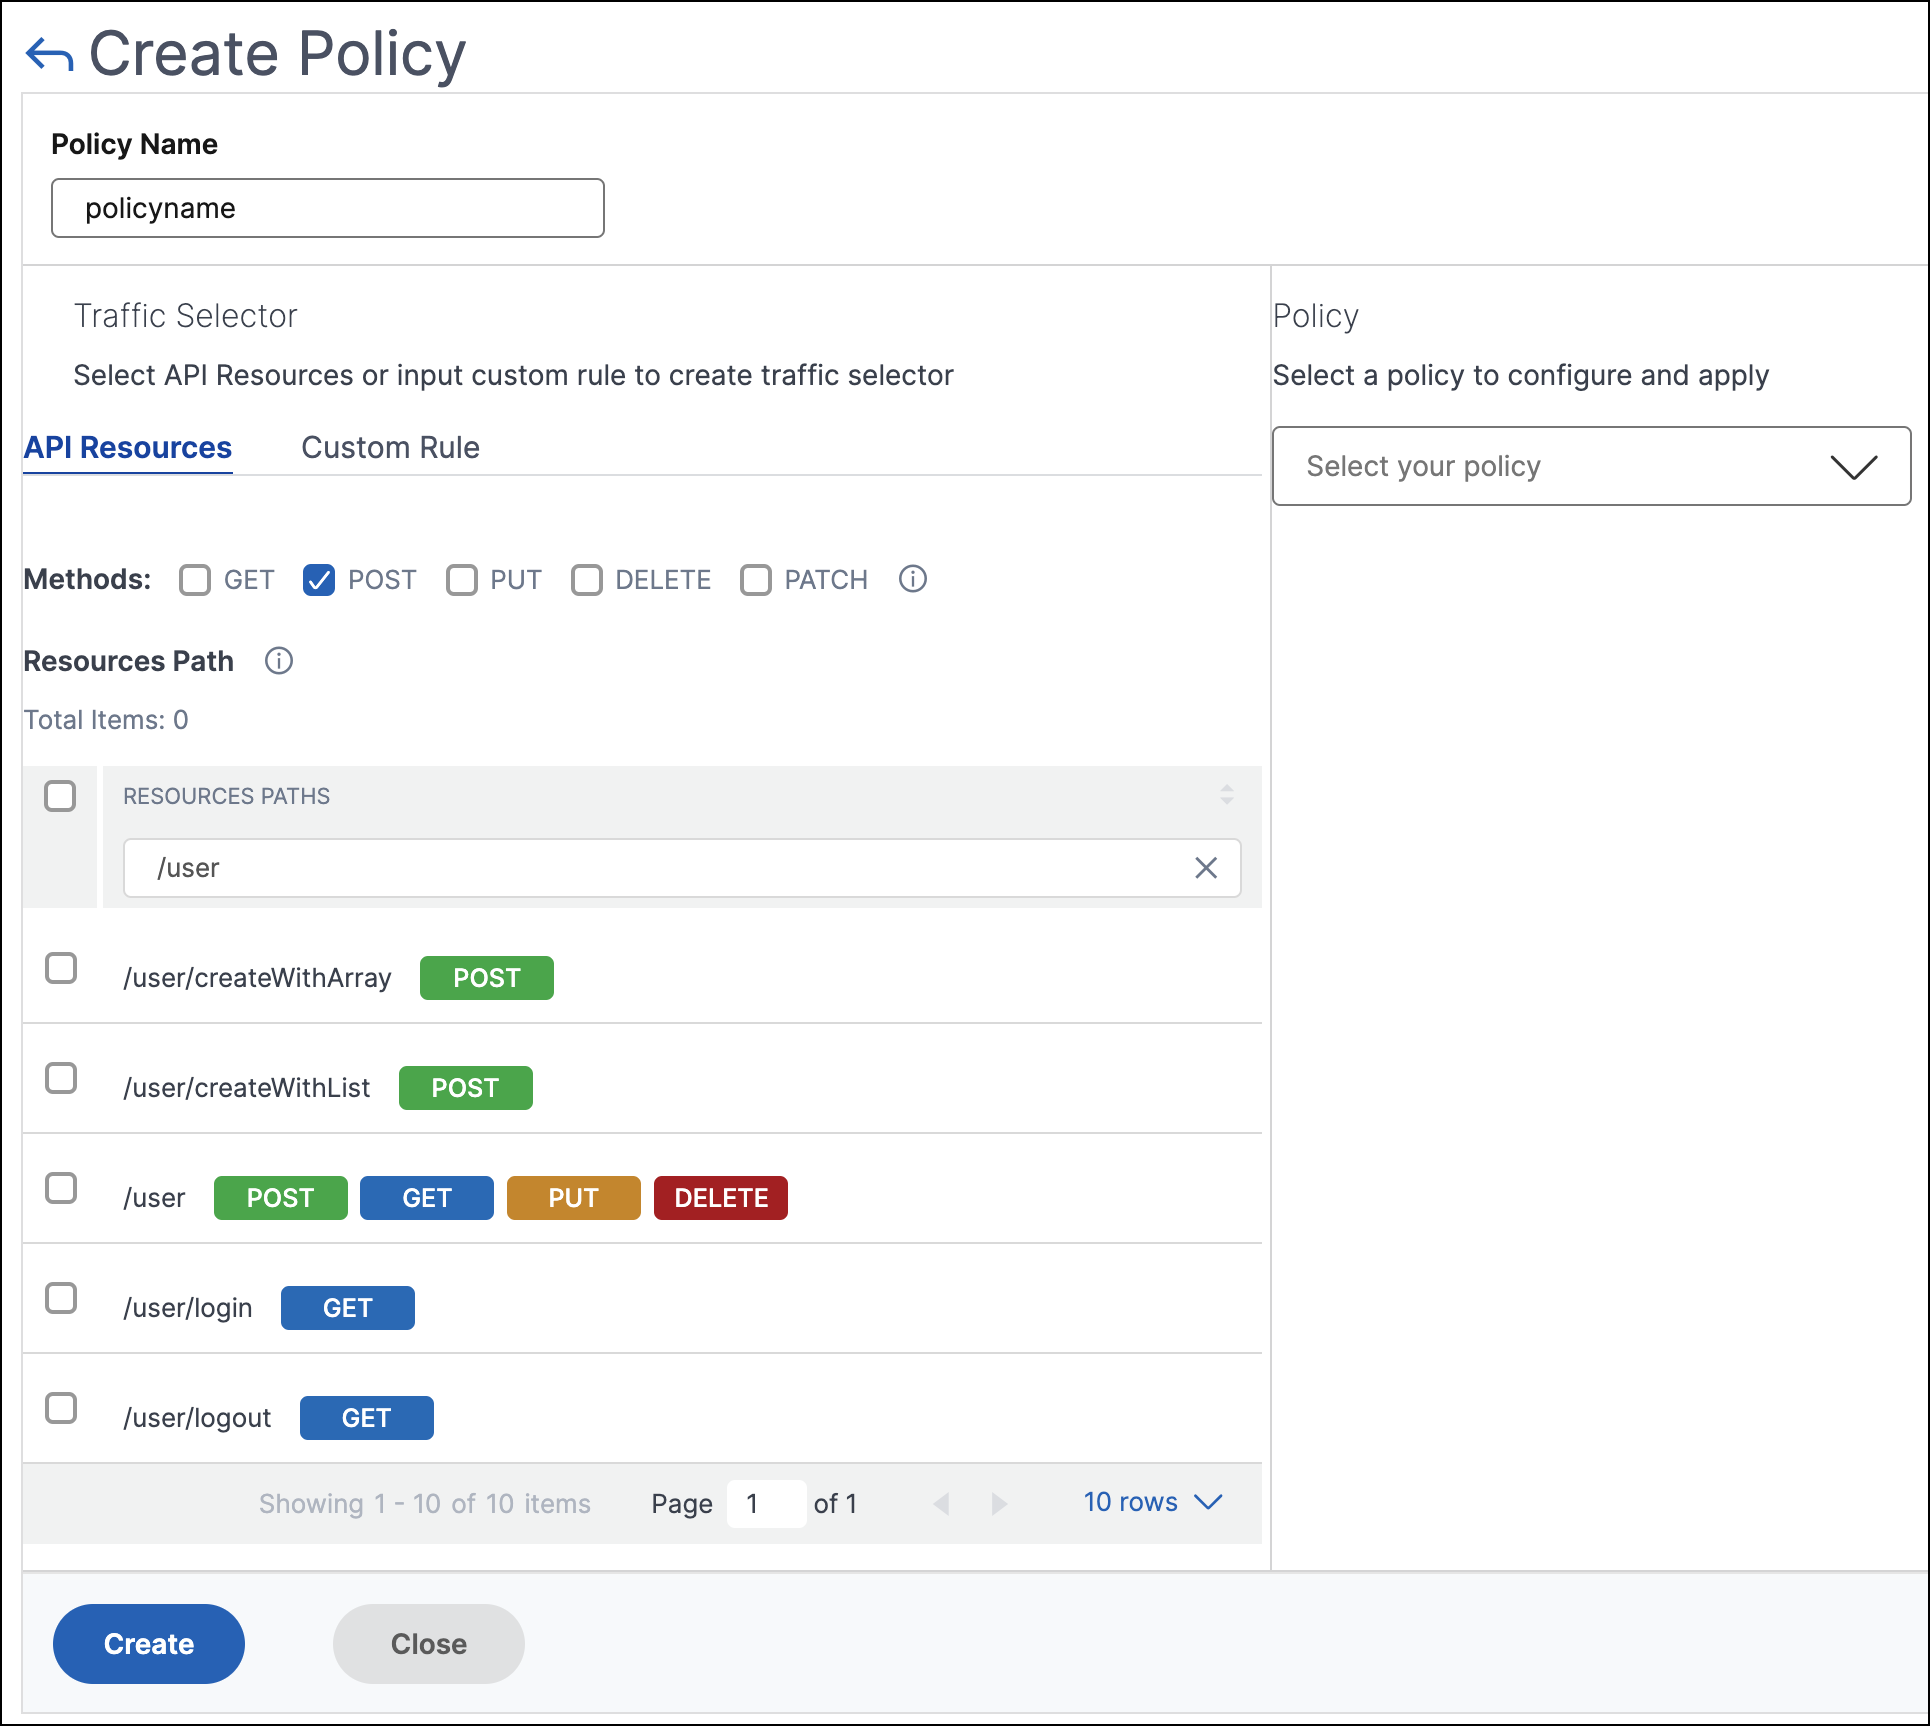This screenshot has height=1726, width=1930.
Task: Click the Create button
Action: [148, 1643]
